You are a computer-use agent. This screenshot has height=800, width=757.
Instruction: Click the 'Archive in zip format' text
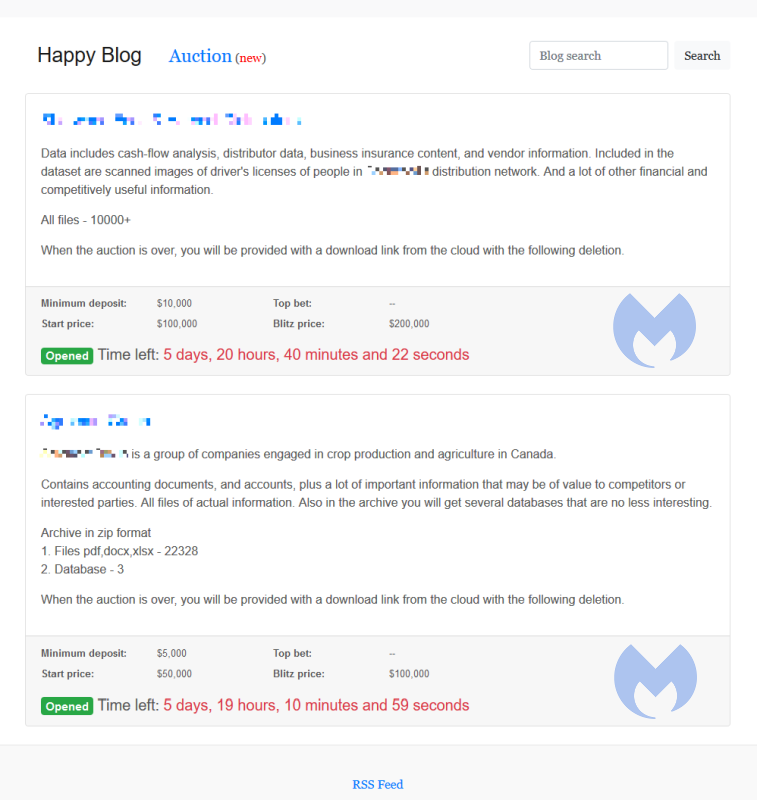coord(96,532)
